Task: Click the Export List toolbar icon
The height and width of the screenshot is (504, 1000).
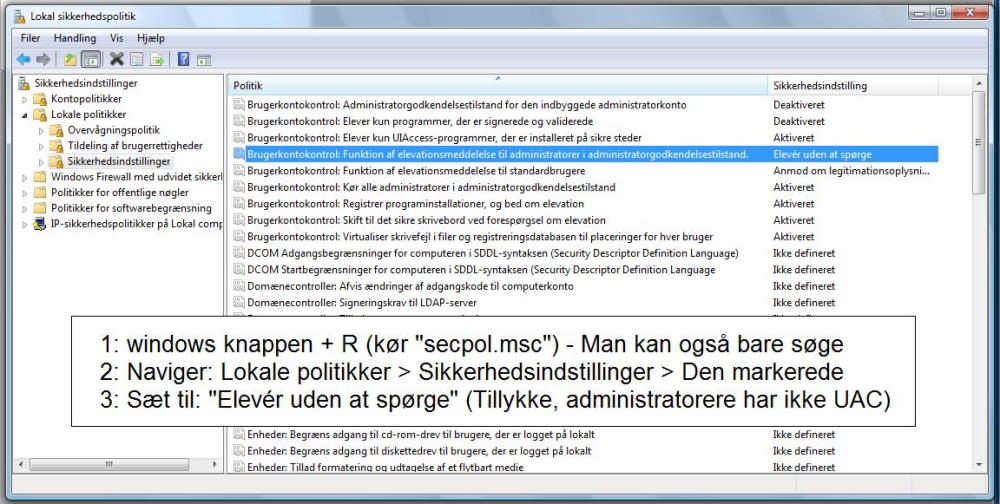Action: [x=157, y=60]
